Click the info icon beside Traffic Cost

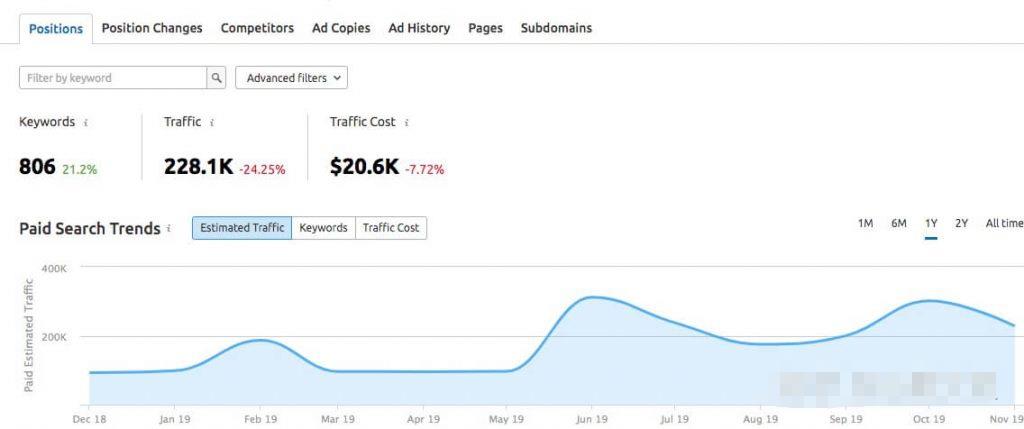click(406, 122)
